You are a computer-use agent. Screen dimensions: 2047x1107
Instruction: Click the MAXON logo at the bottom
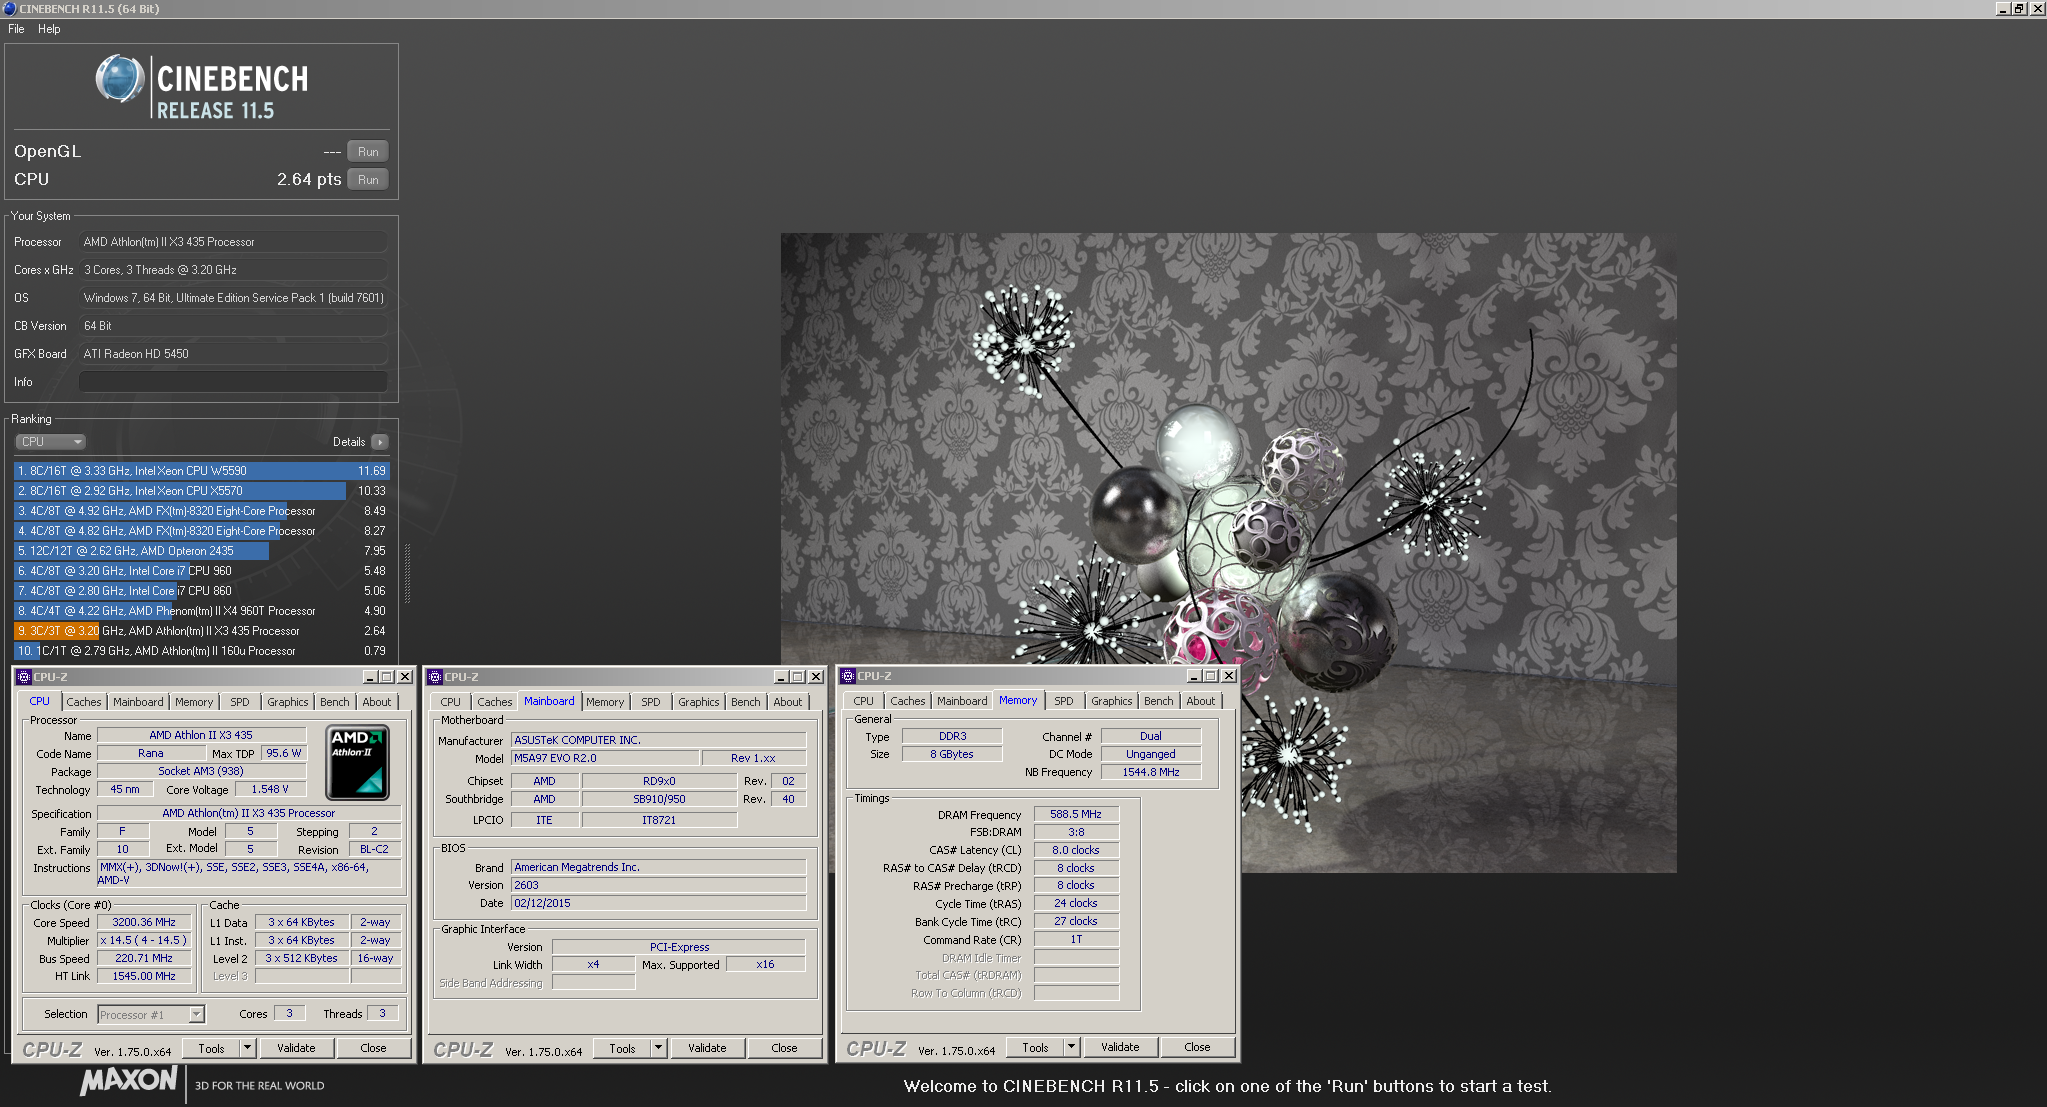pos(129,1081)
